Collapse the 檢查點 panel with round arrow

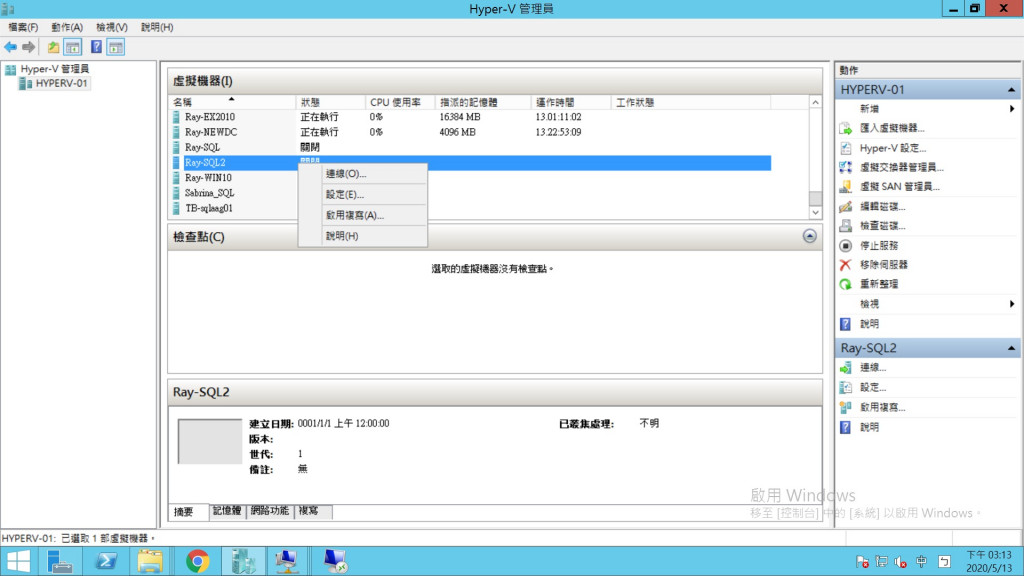click(809, 236)
